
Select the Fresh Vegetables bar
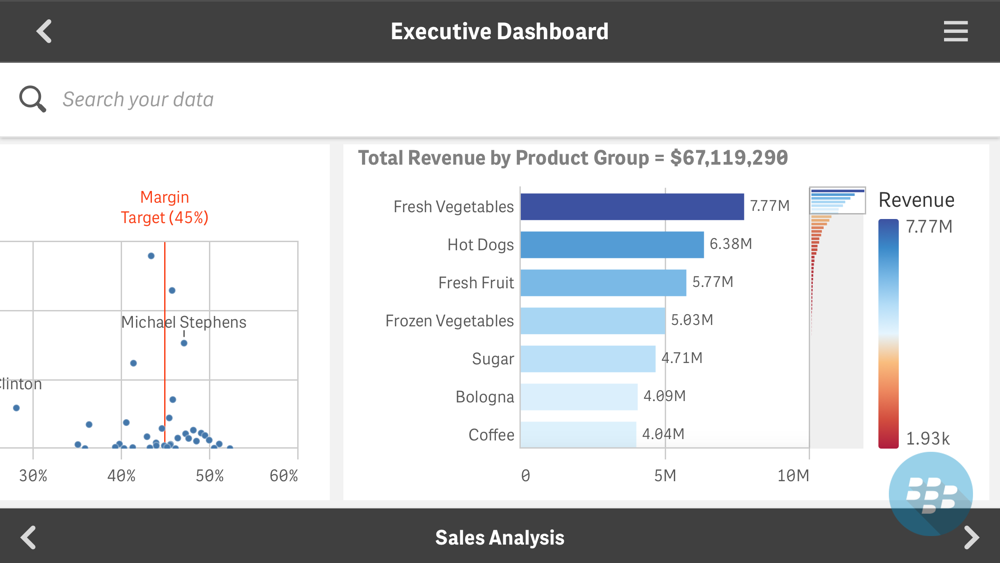click(x=632, y=207)
